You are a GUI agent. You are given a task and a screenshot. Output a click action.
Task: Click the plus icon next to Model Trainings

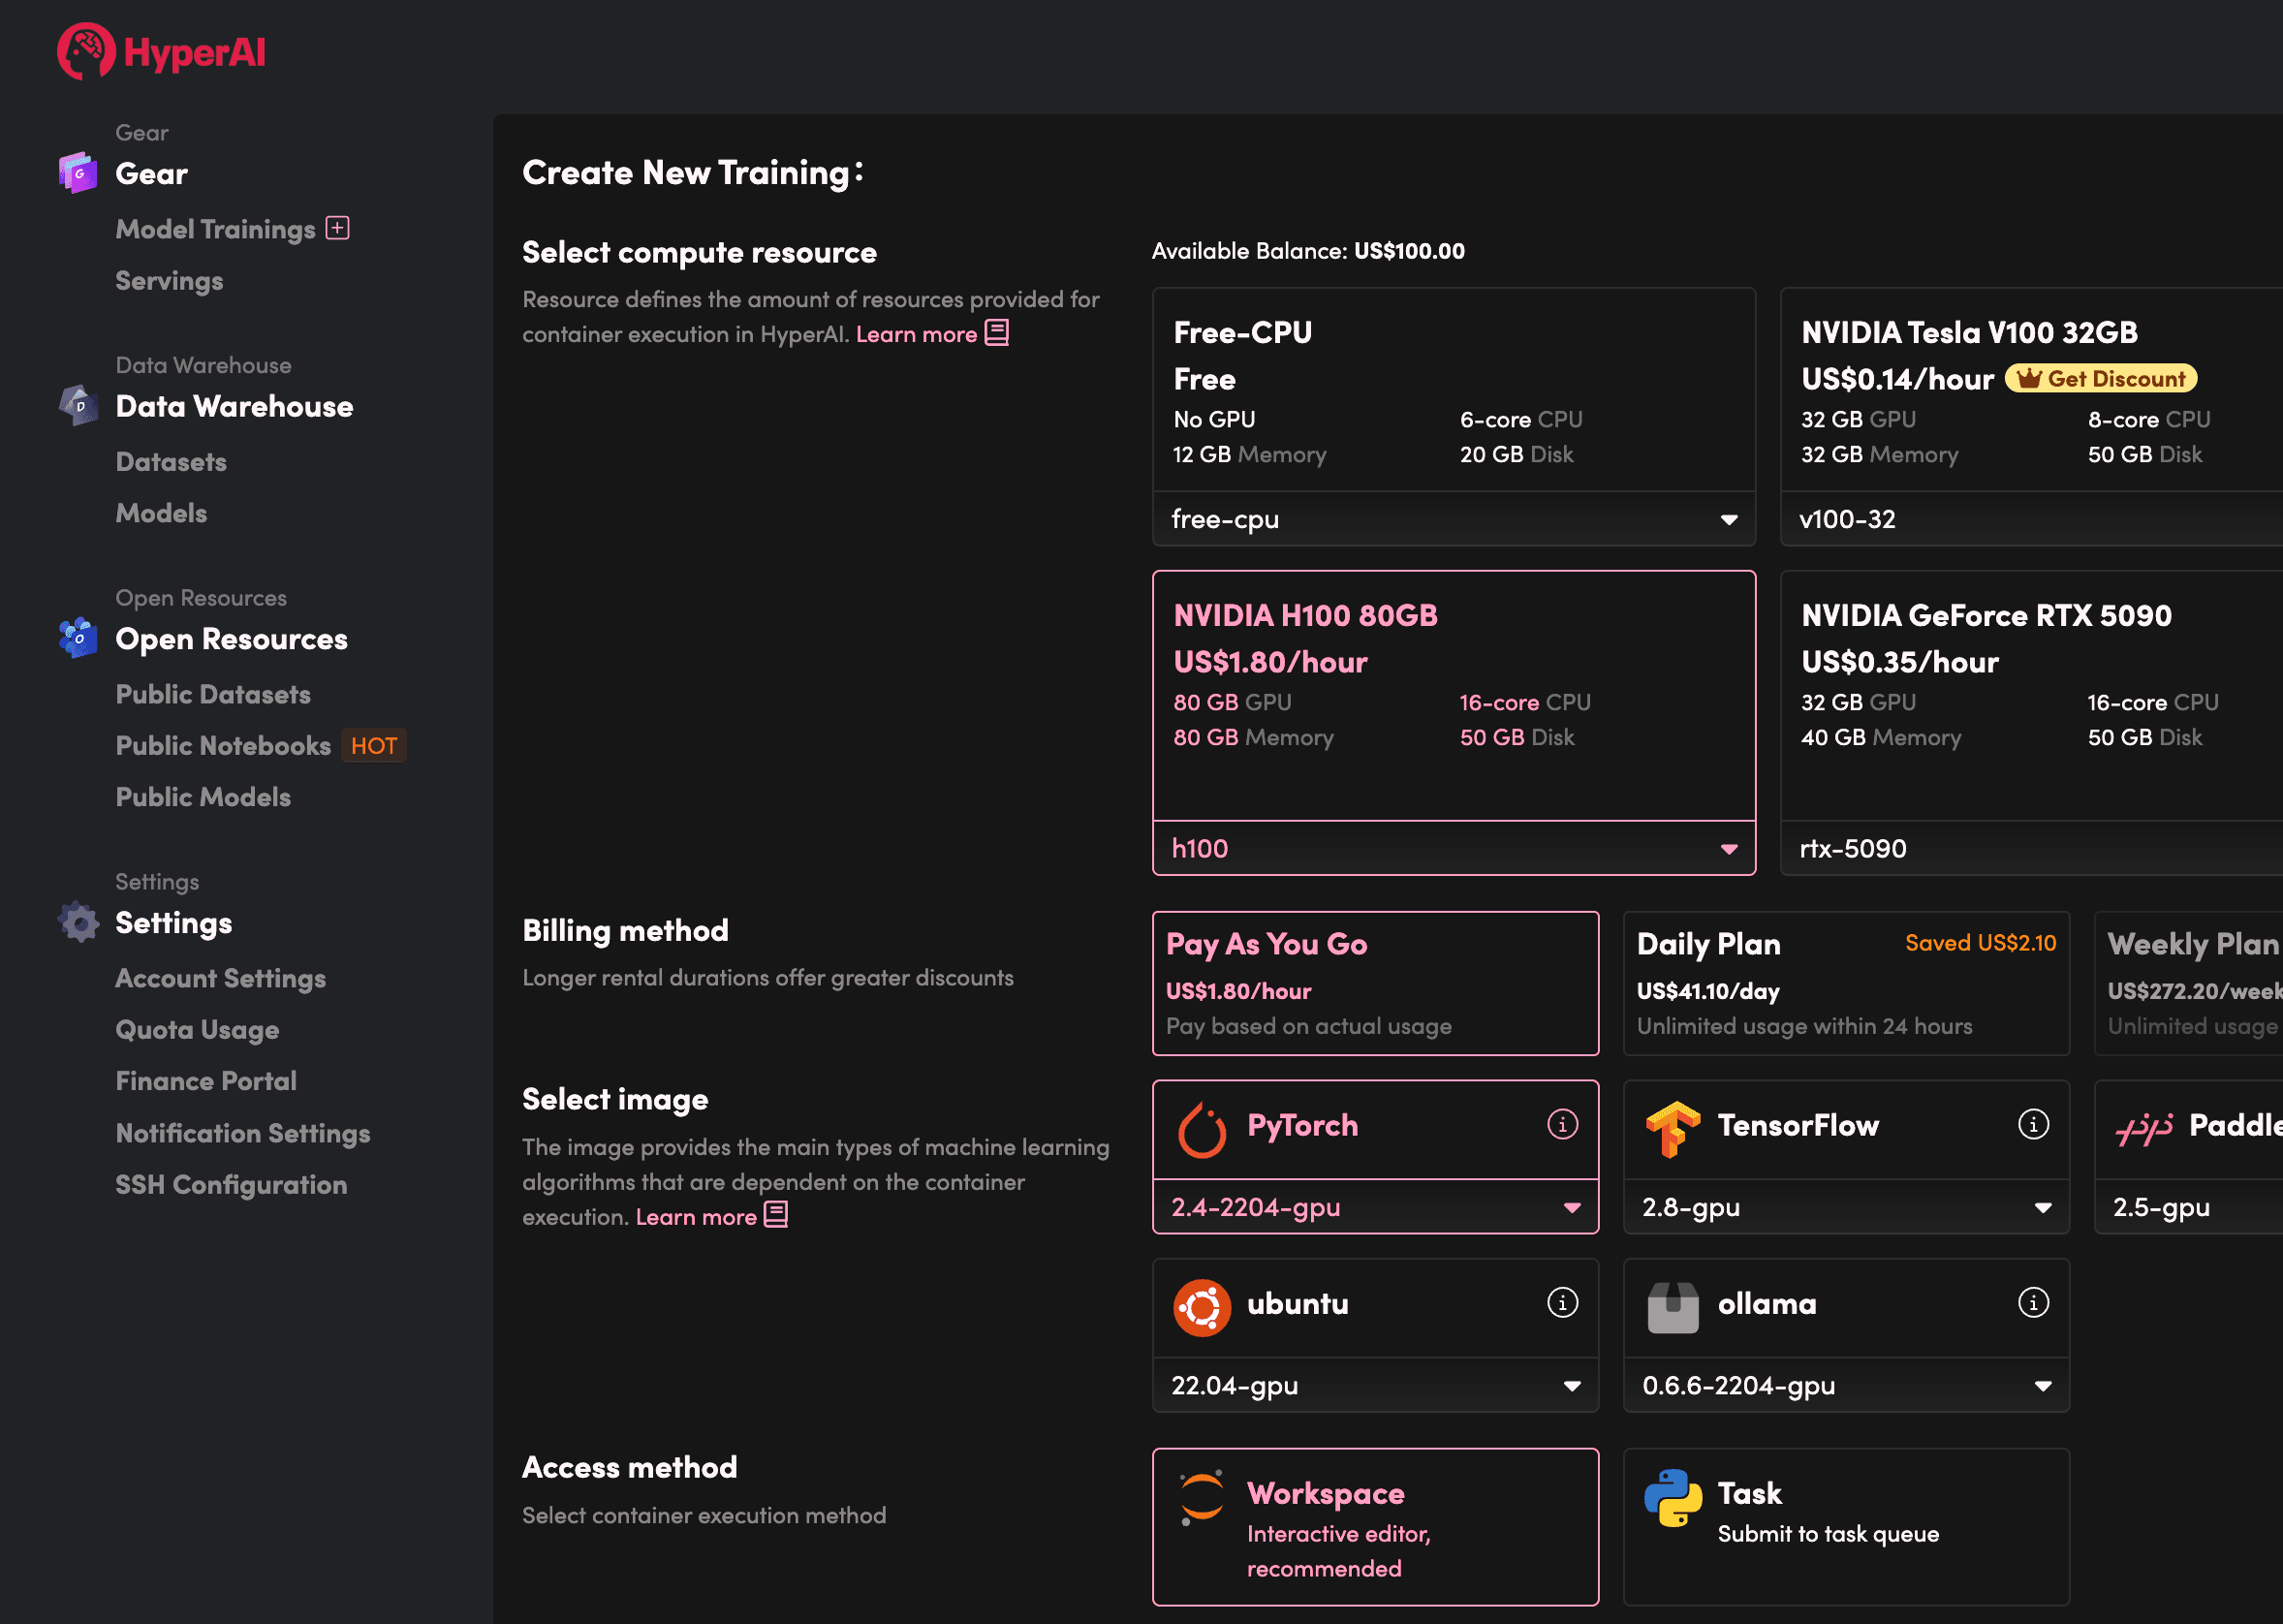[x=338, y=228]
